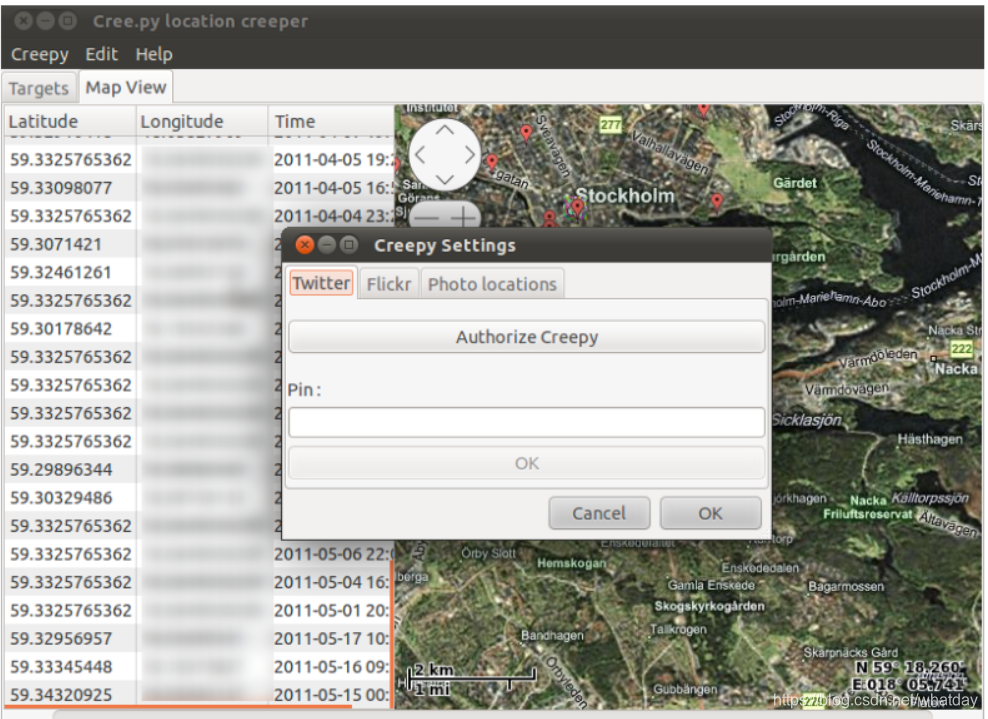Screen dimensions: 988x719
Task: Open the Photo locations tab
Action: tap(492, 284)
